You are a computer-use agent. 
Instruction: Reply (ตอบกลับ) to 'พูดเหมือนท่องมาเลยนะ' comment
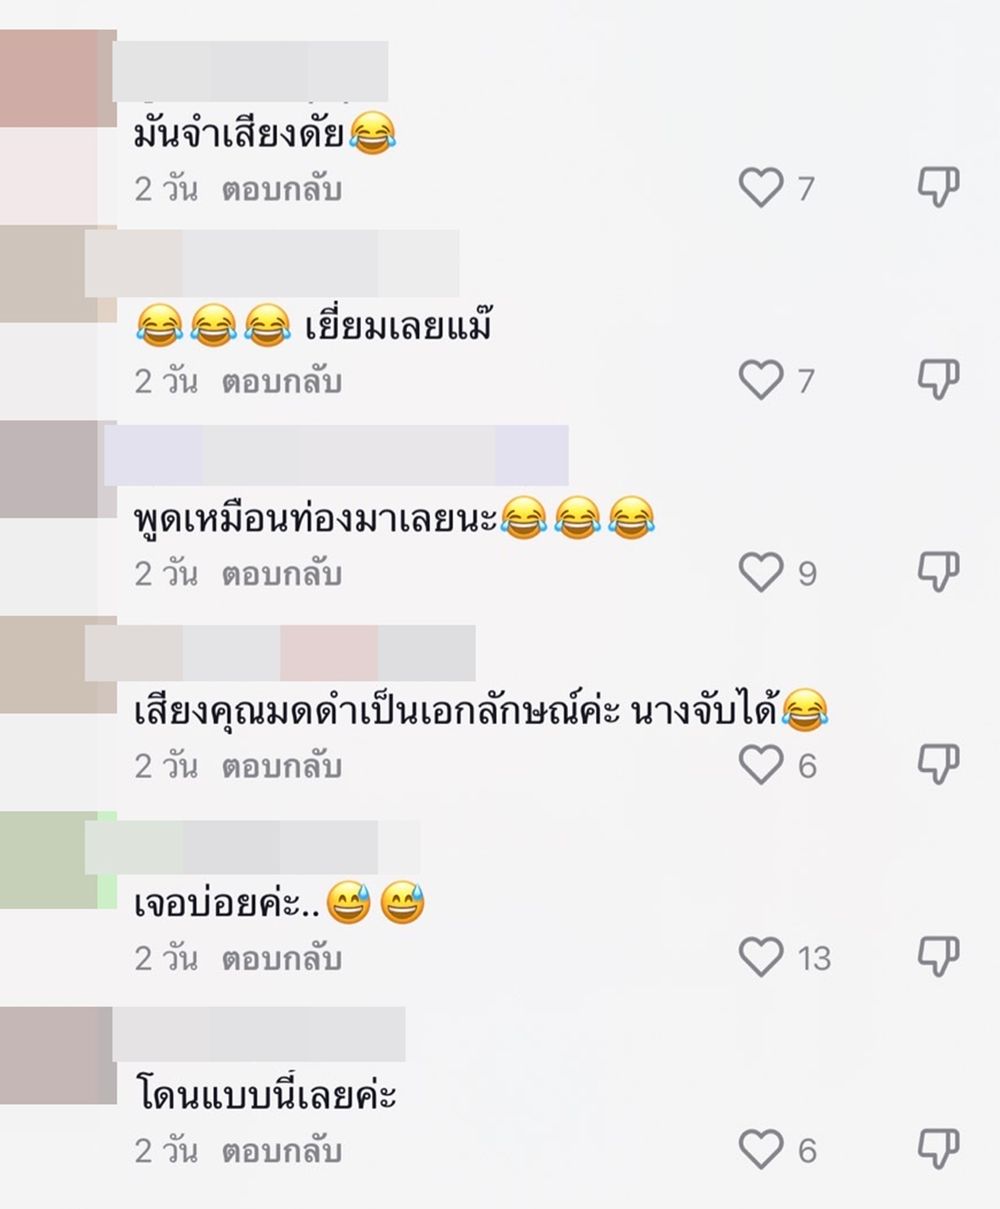(x=282, y=574)
